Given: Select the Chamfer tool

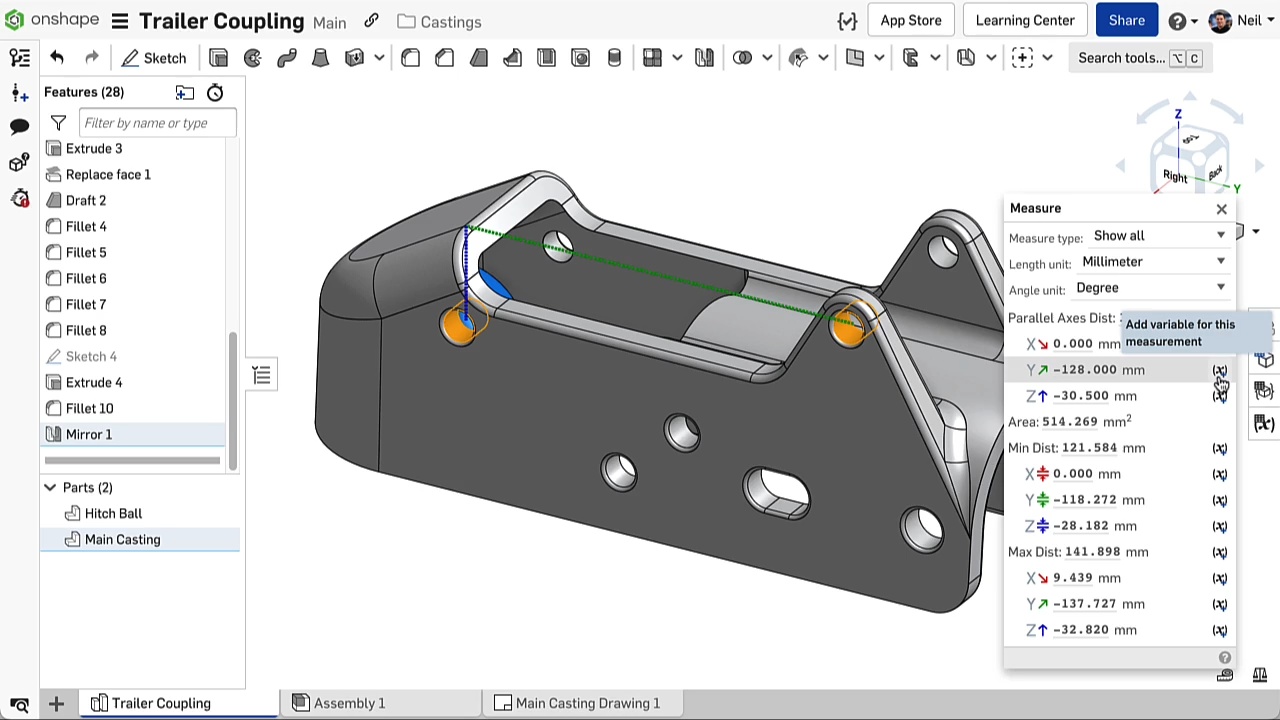Looking at the screenshot, I should point(445,58).
